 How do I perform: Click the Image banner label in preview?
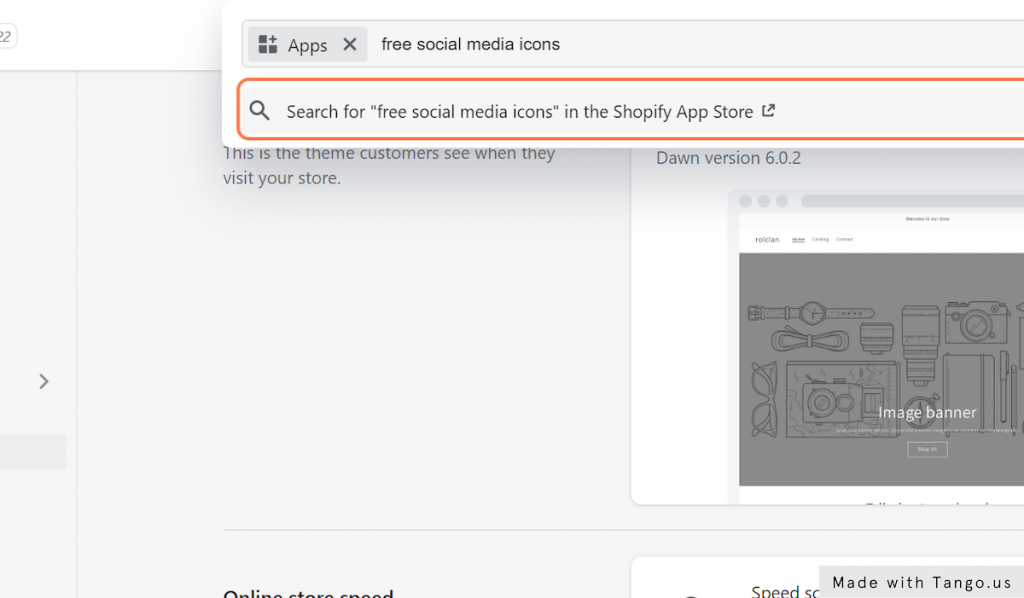pos(927,413)
